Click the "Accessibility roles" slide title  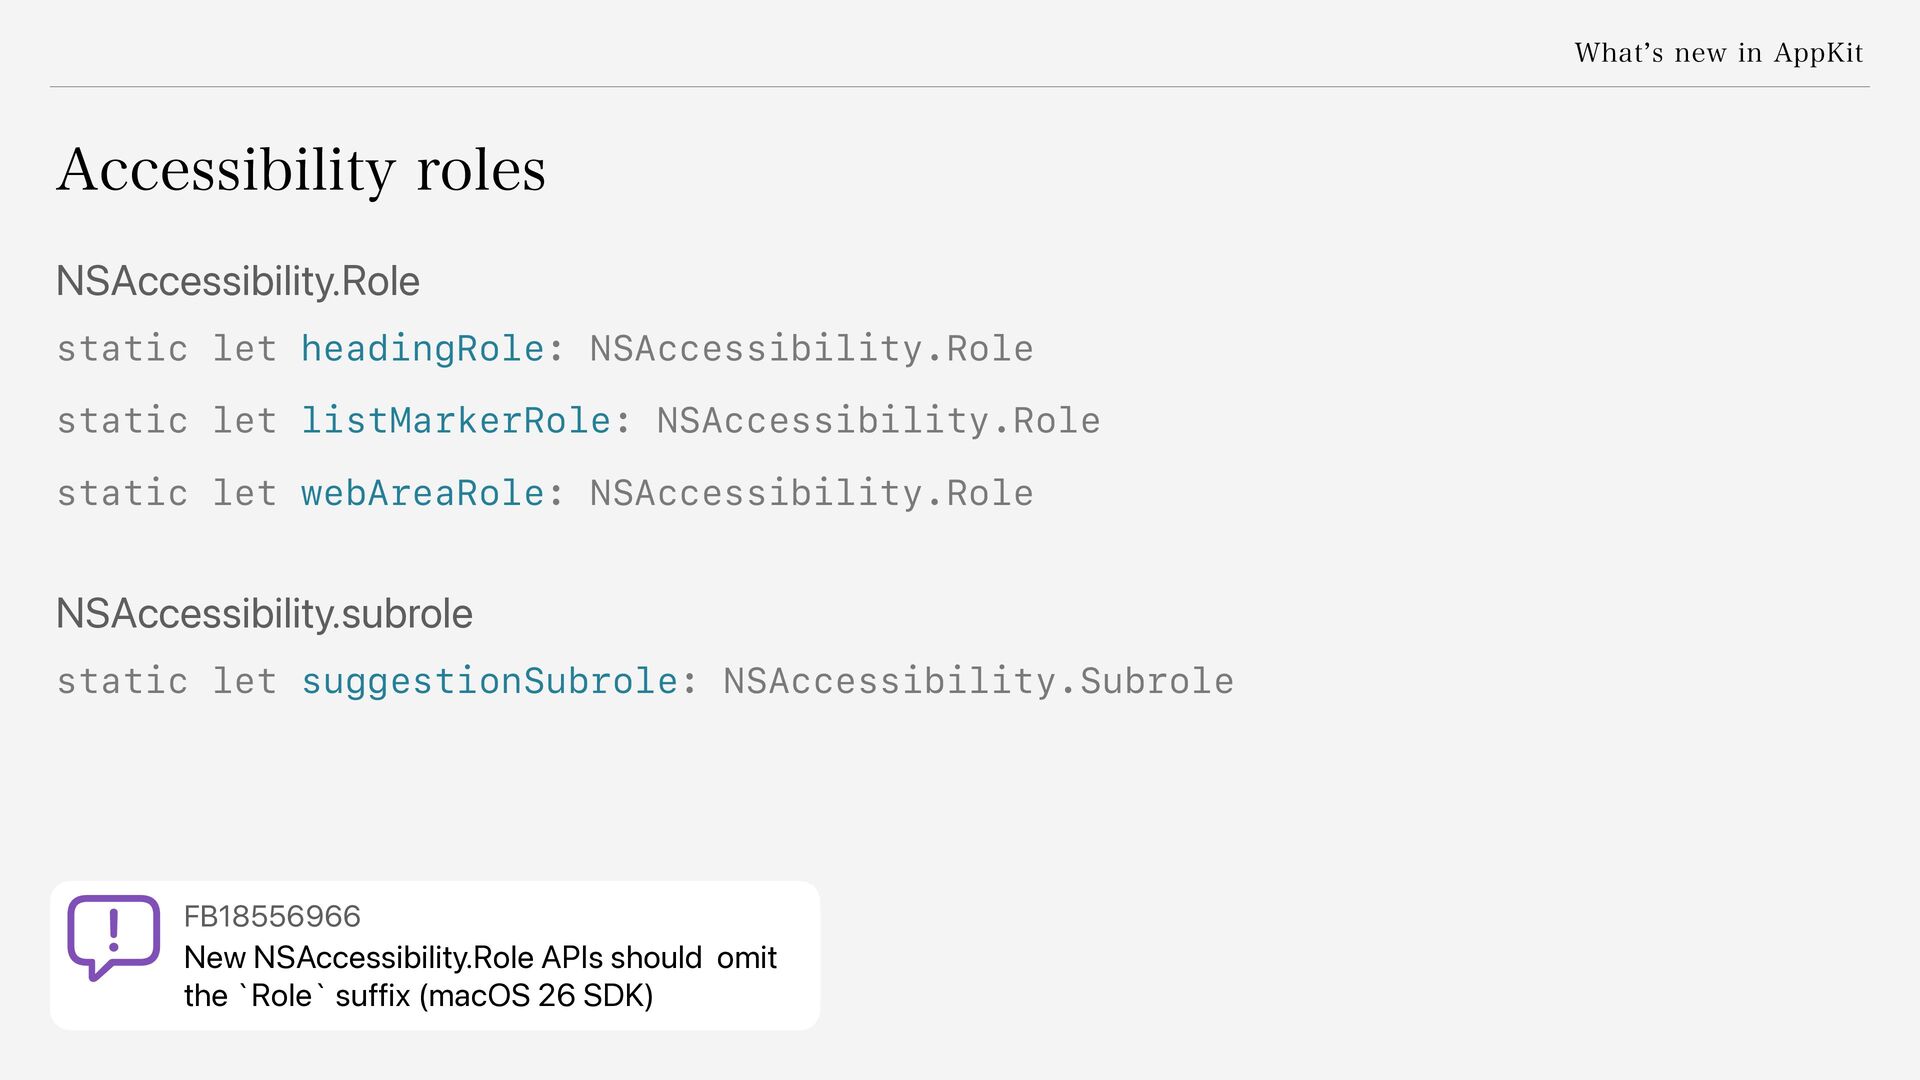(301, 169)
